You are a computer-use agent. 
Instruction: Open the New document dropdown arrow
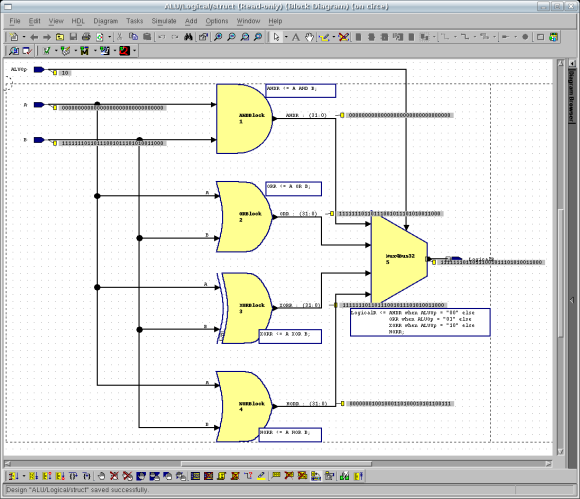[x=24, y=37]
